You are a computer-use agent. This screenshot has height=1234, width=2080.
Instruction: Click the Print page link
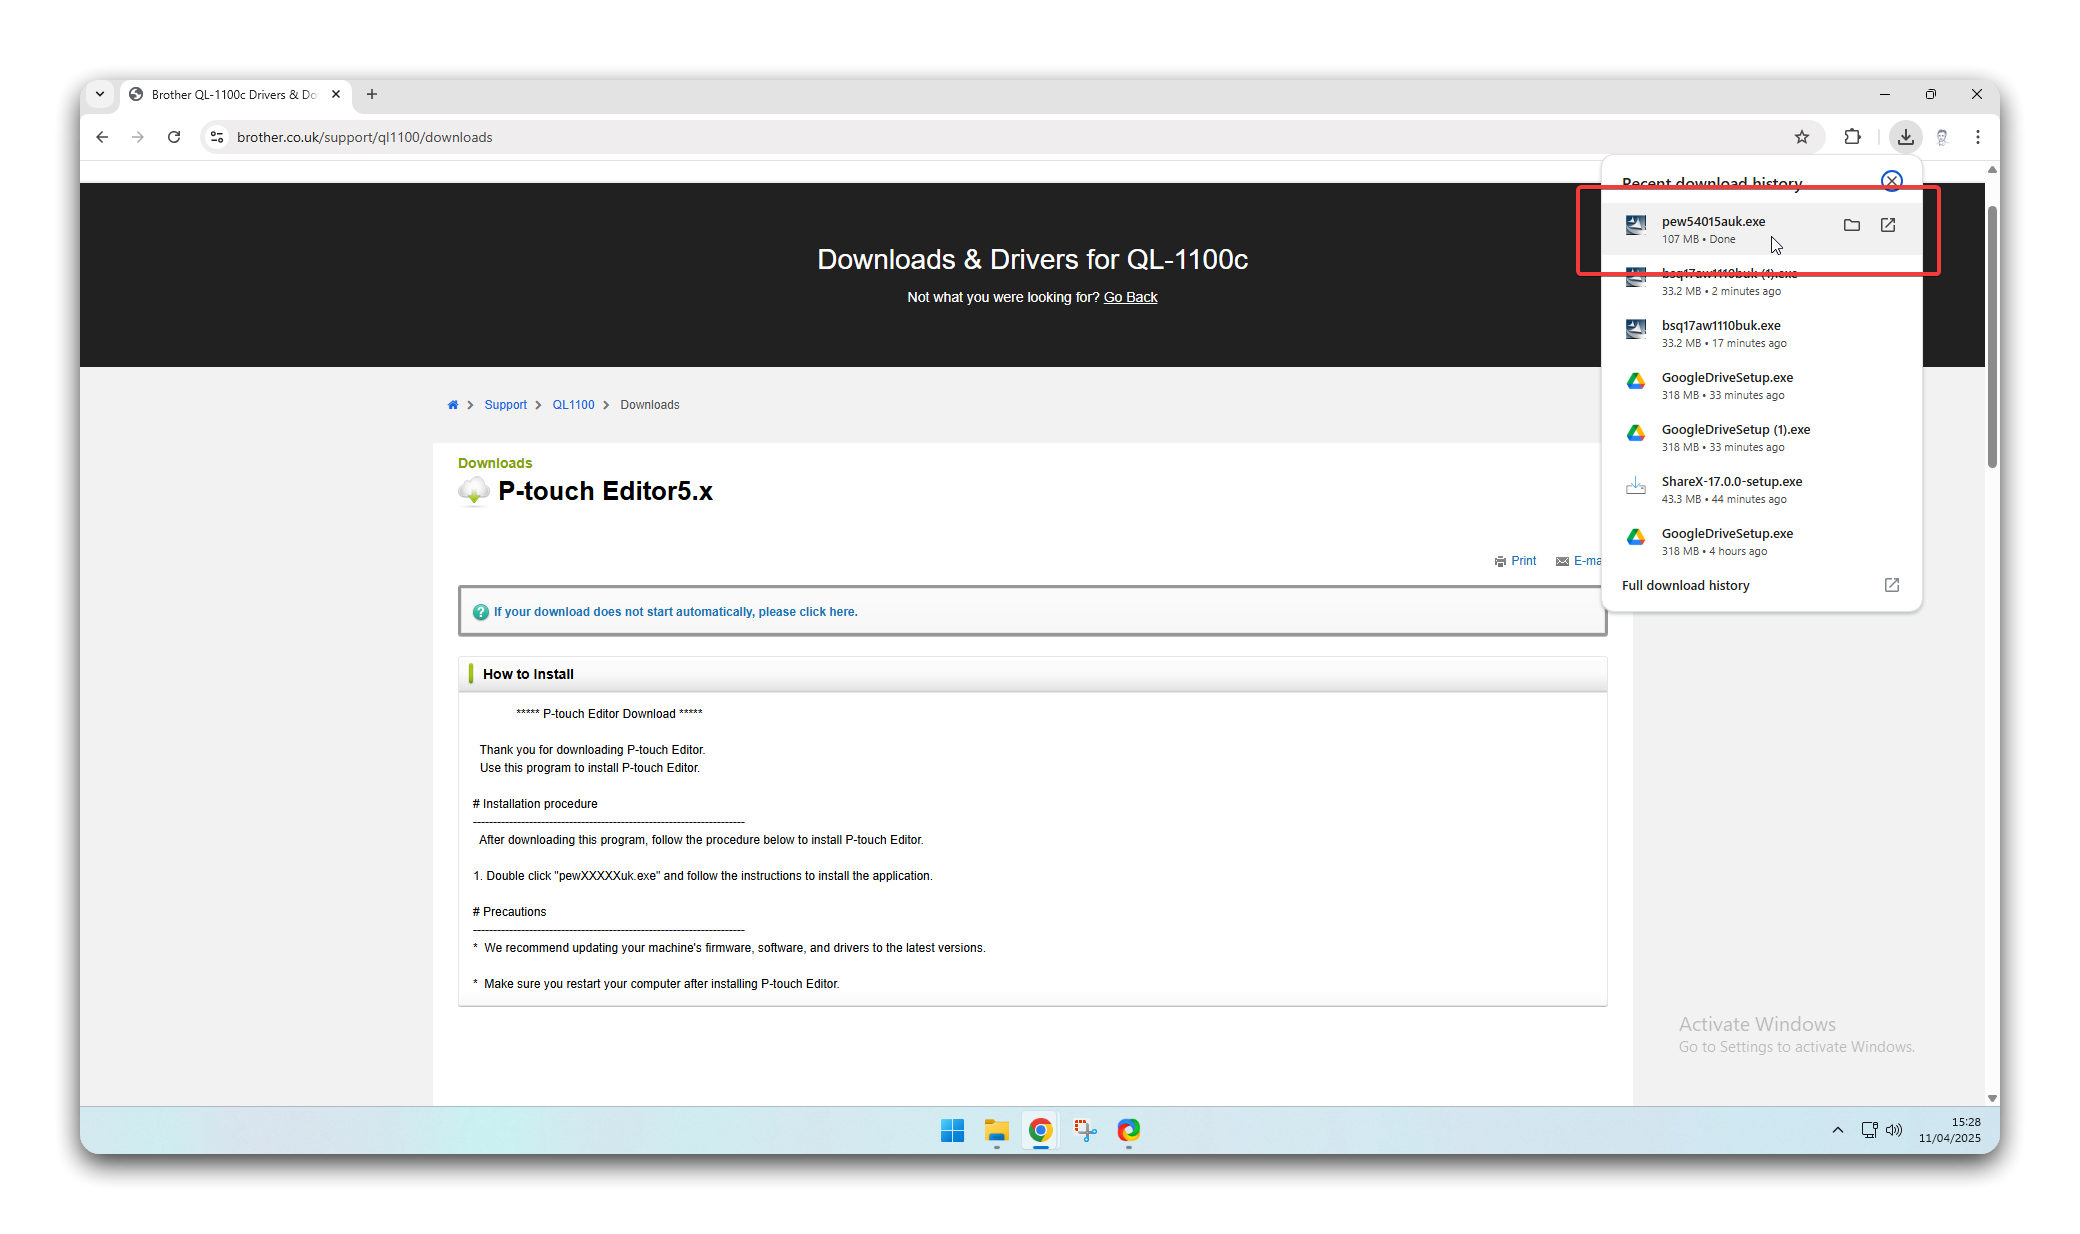[1522, 561]
